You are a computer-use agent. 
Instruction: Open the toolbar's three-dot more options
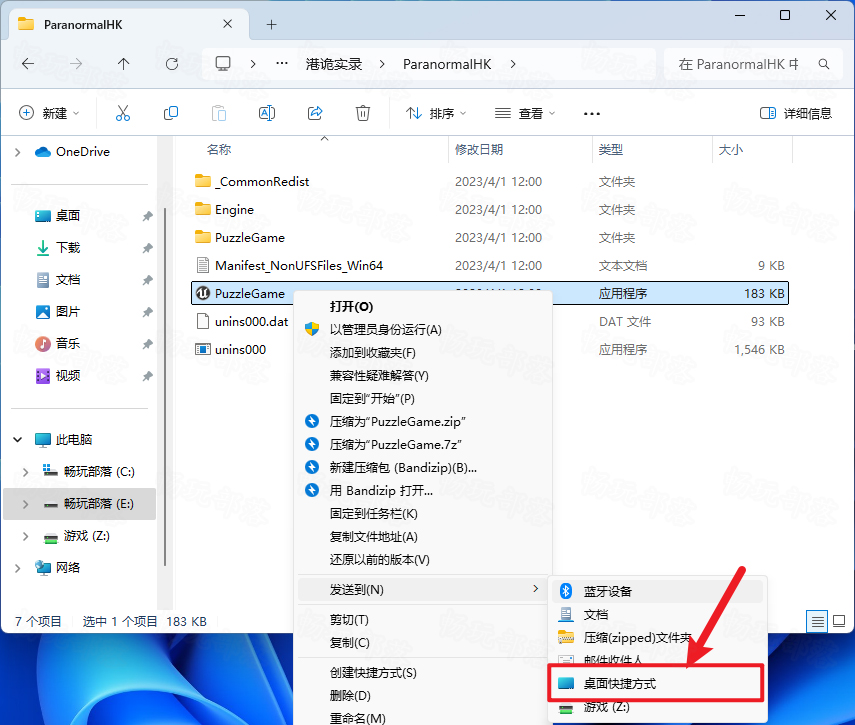point(592,113)
